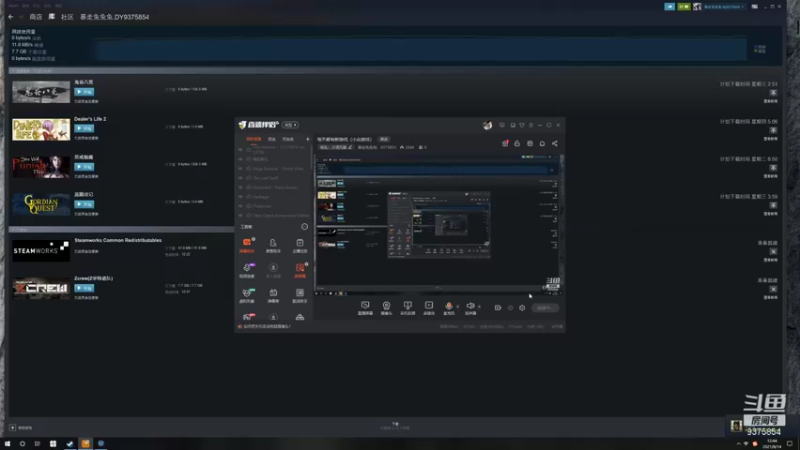
Task: Toggle visibility eye for The Last Spell source
Action: 241,178
